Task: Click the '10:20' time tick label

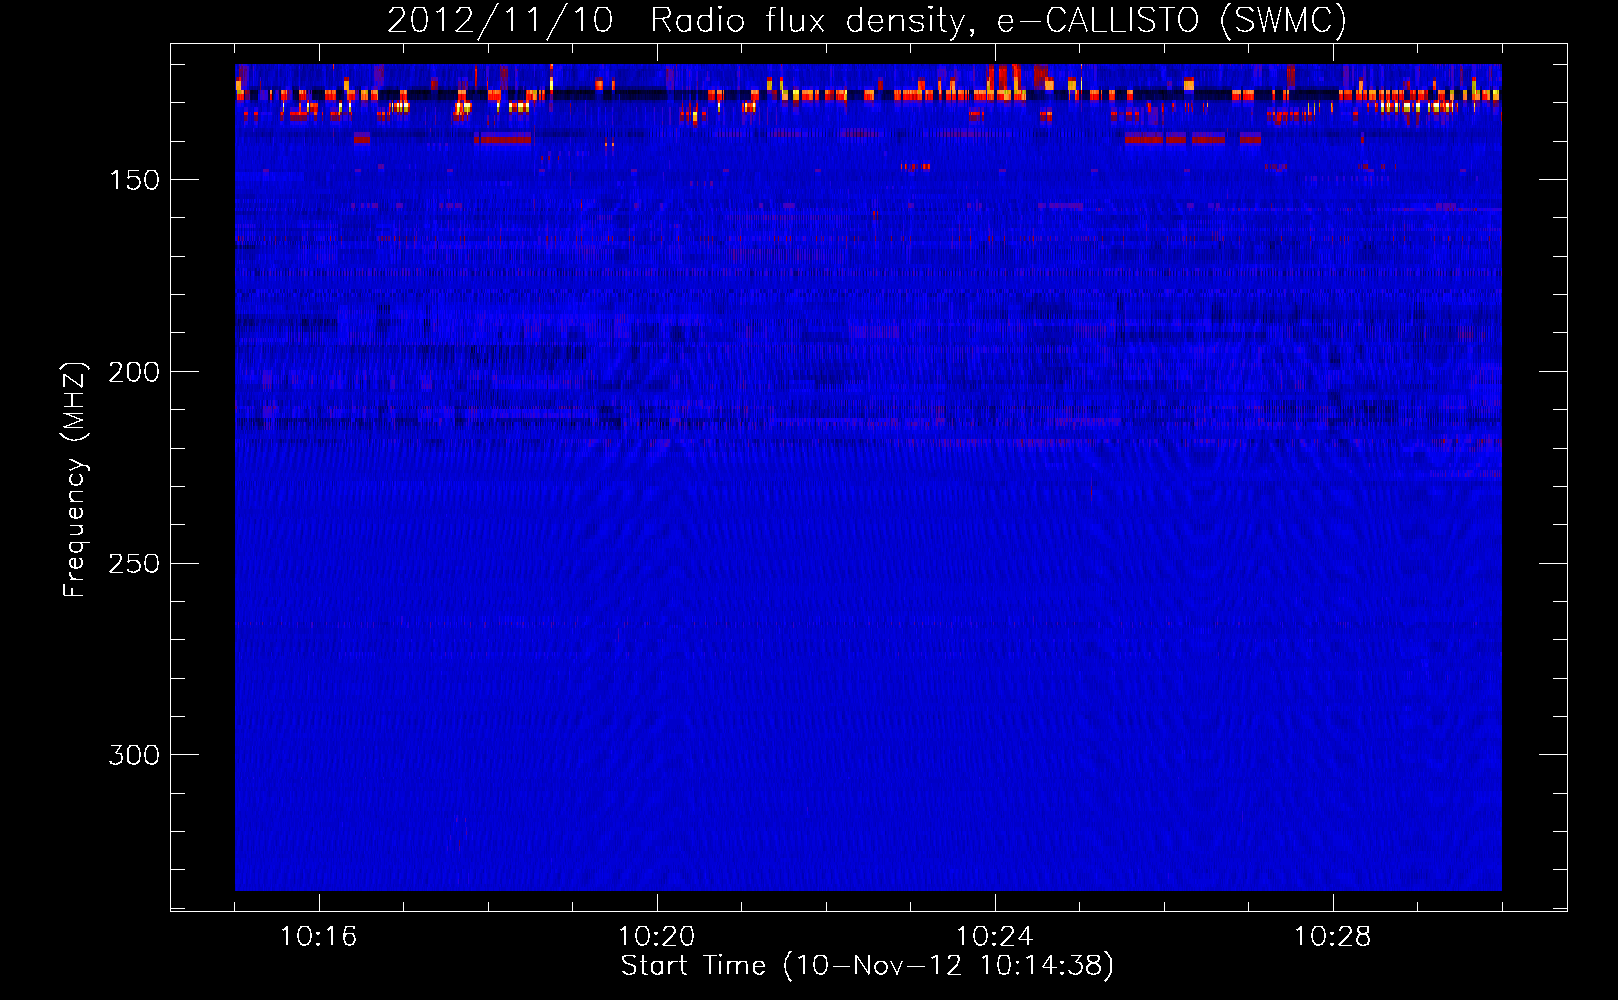Action: pos(657,937)
